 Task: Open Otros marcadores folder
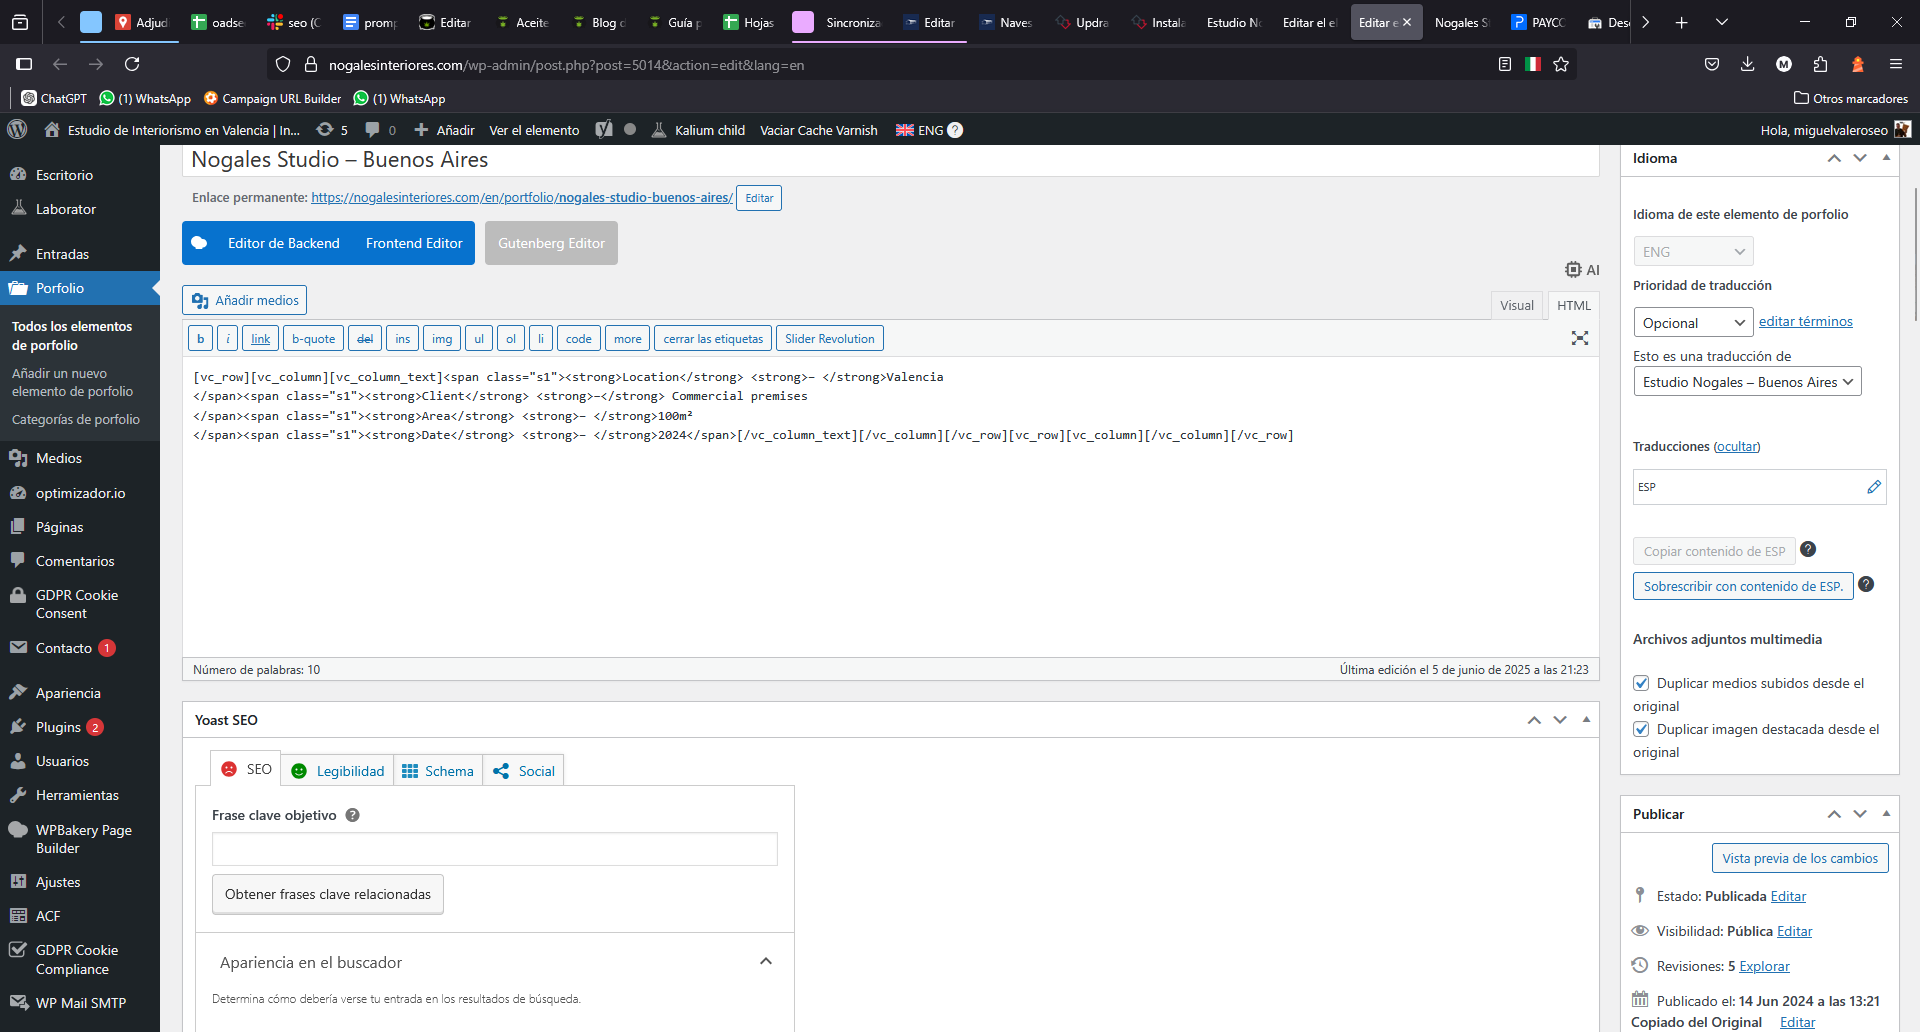click(1851, 98)
